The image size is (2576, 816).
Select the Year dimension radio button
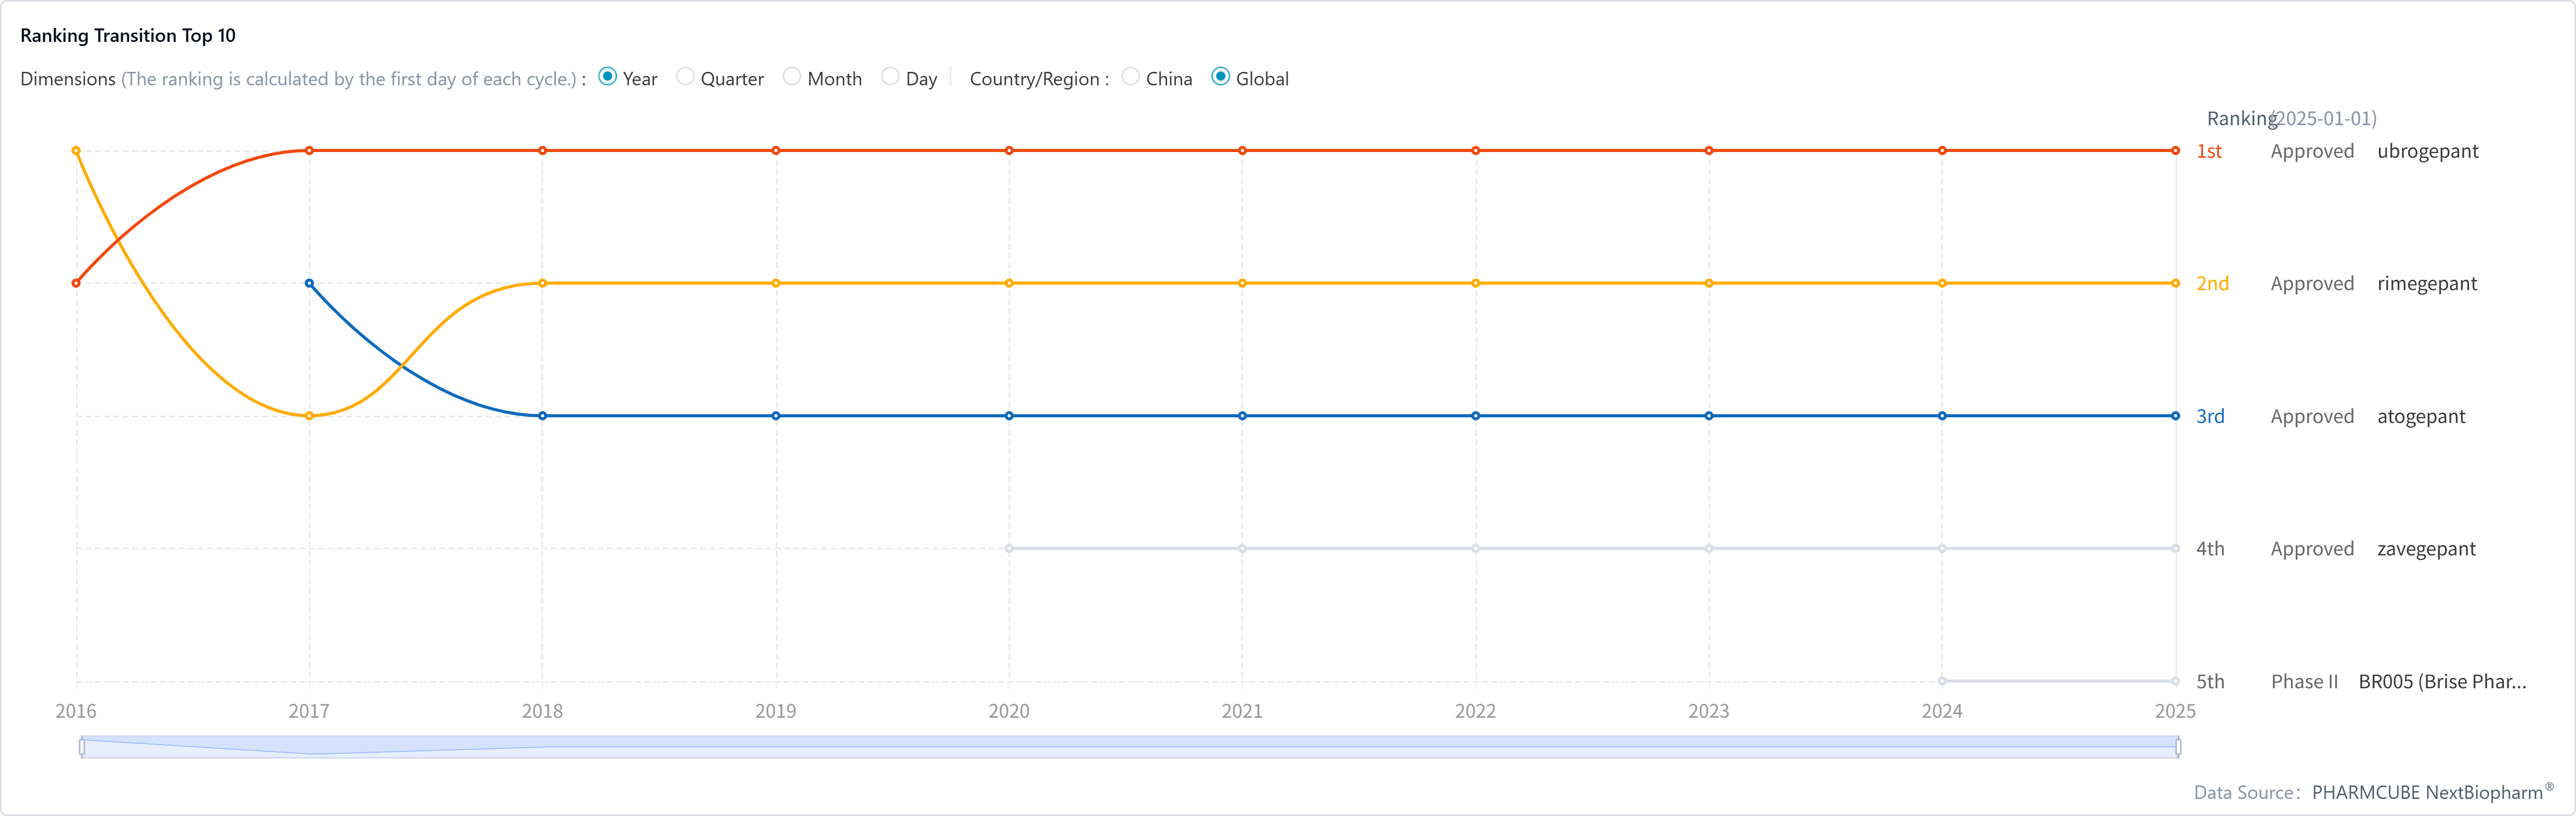tap(607, 77)
